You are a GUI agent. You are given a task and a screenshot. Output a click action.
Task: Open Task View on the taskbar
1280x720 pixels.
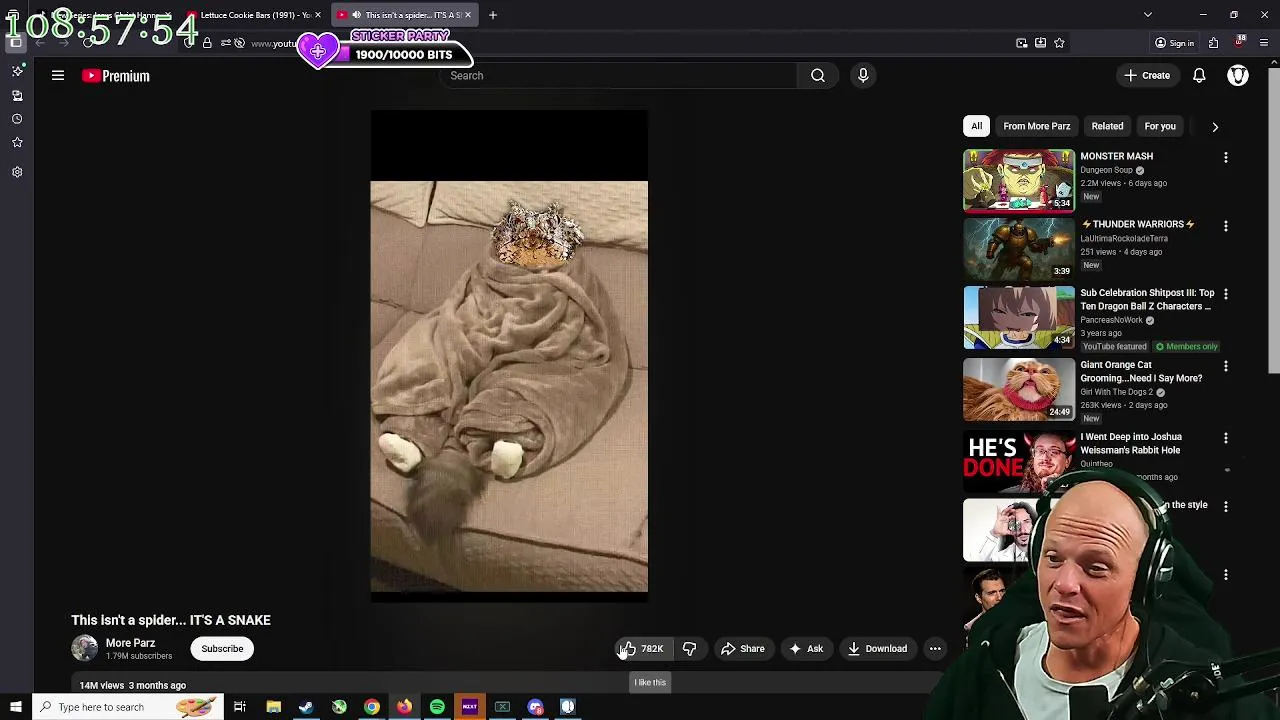point(240,707)
